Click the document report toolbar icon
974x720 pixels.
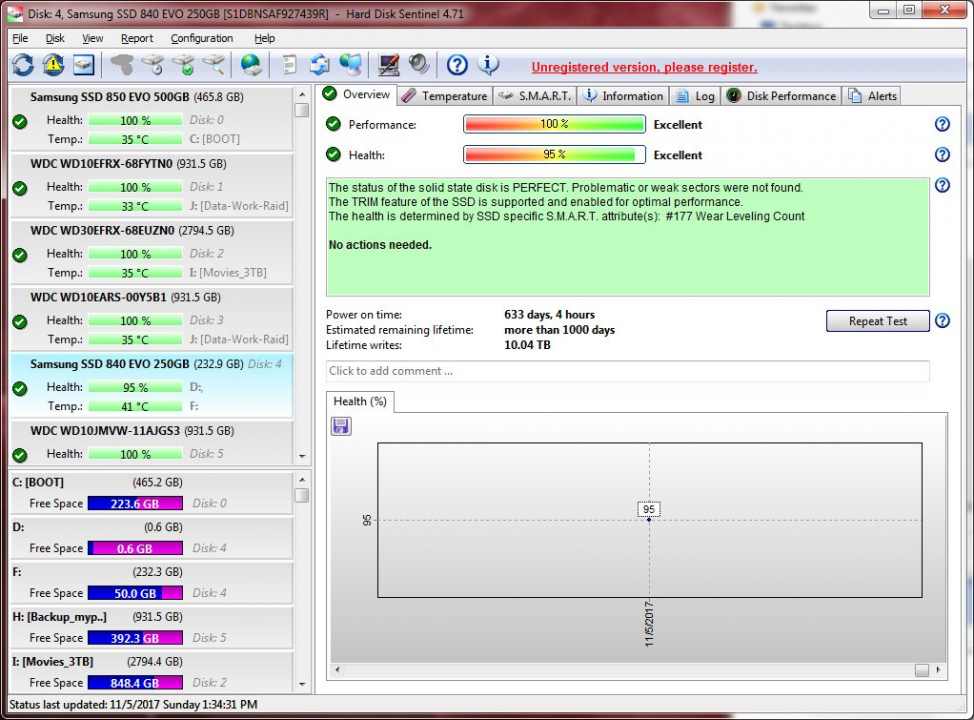click(x=289, y=65)
